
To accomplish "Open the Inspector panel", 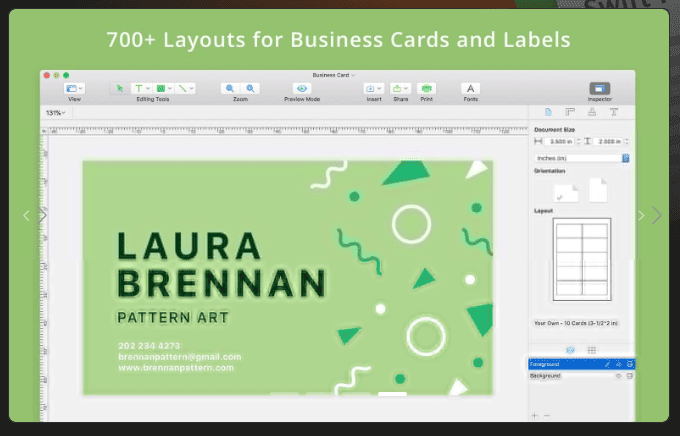I will (x=600, y=89).
